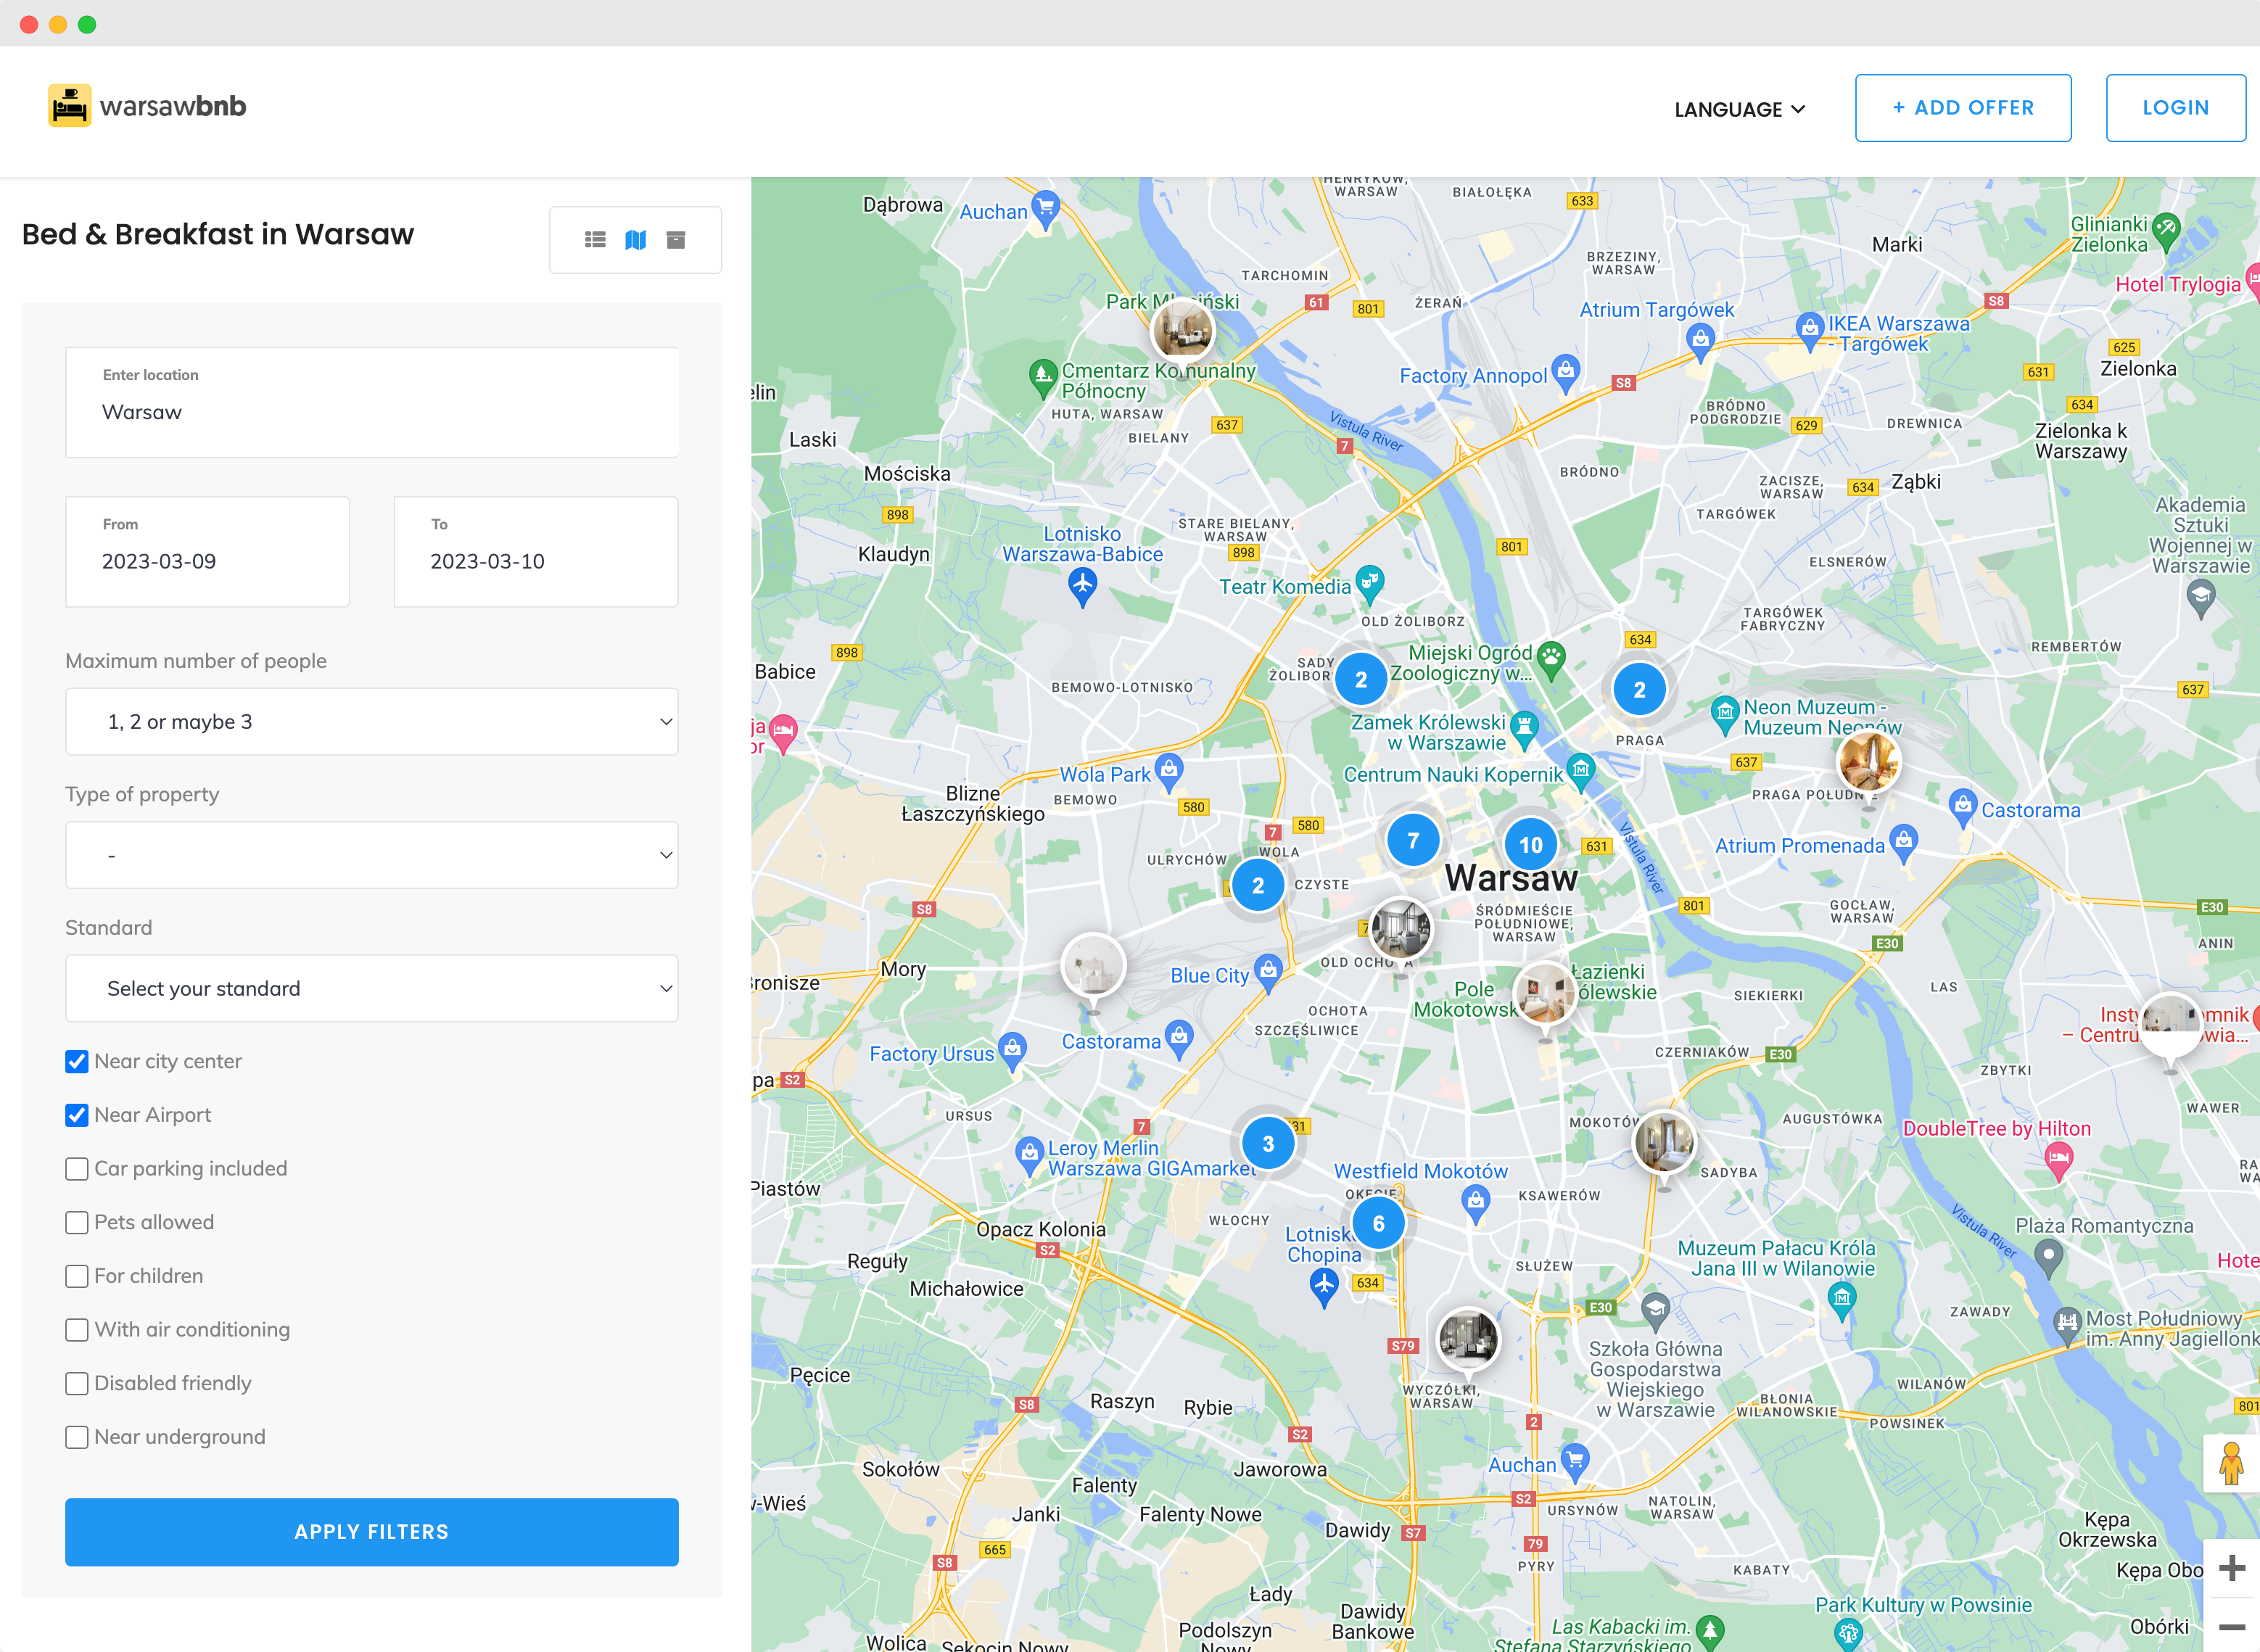Switch to list view icon

tap(595, 240)
